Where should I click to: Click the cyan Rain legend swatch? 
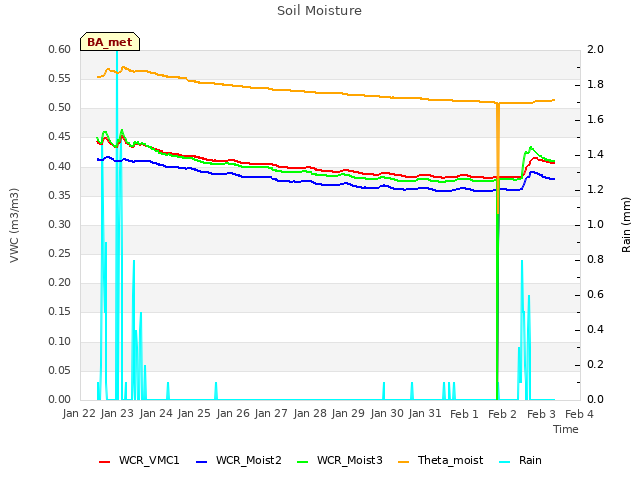click(504, 462)
